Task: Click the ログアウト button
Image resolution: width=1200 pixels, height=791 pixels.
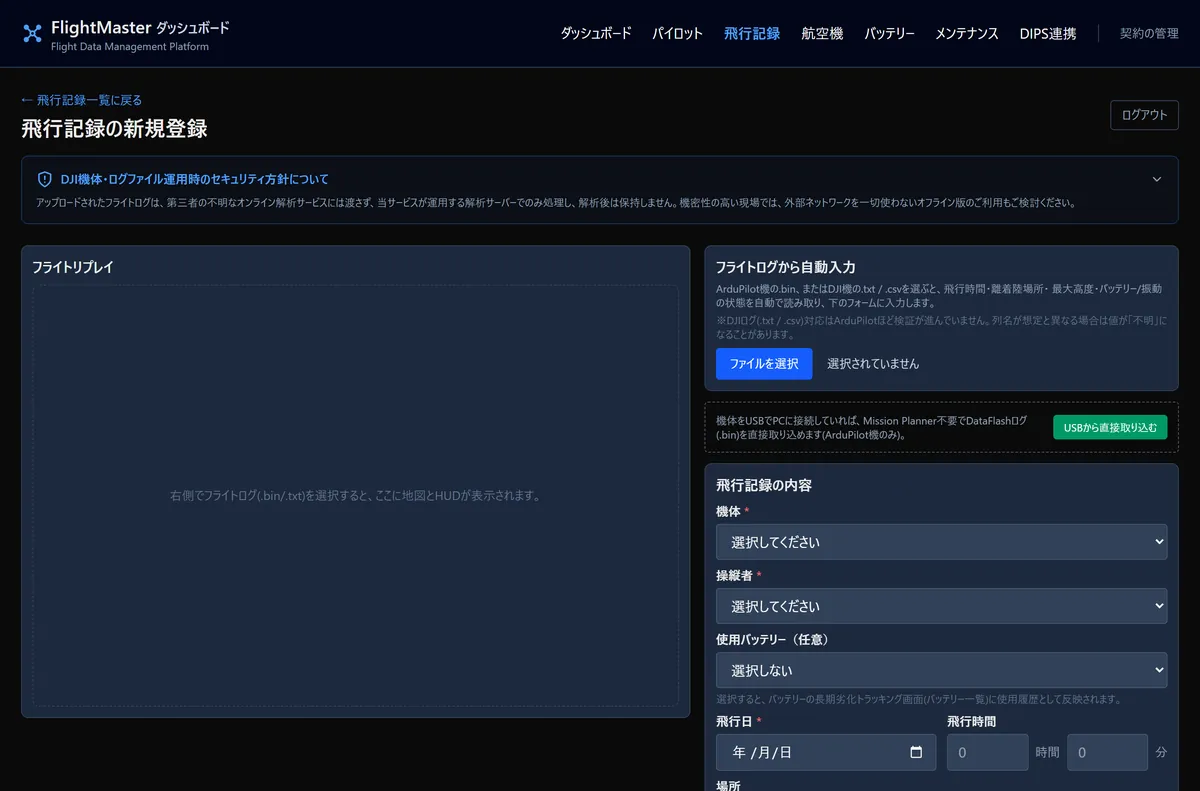Action: point(1144,115)
